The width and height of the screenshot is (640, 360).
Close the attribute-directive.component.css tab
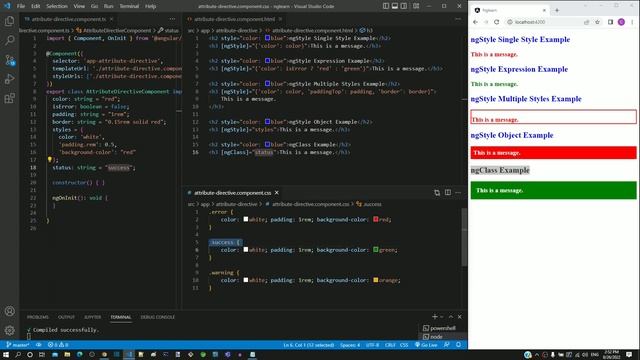pyautogui.click(x=277, y=193)
